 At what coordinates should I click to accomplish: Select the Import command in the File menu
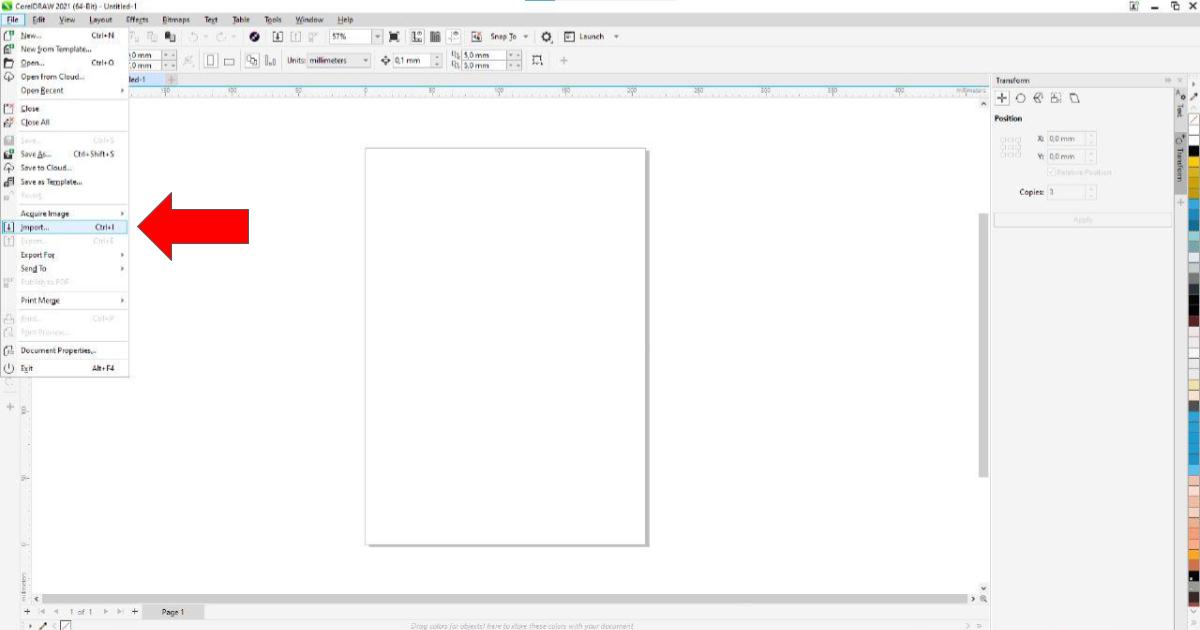coord(62,227)
